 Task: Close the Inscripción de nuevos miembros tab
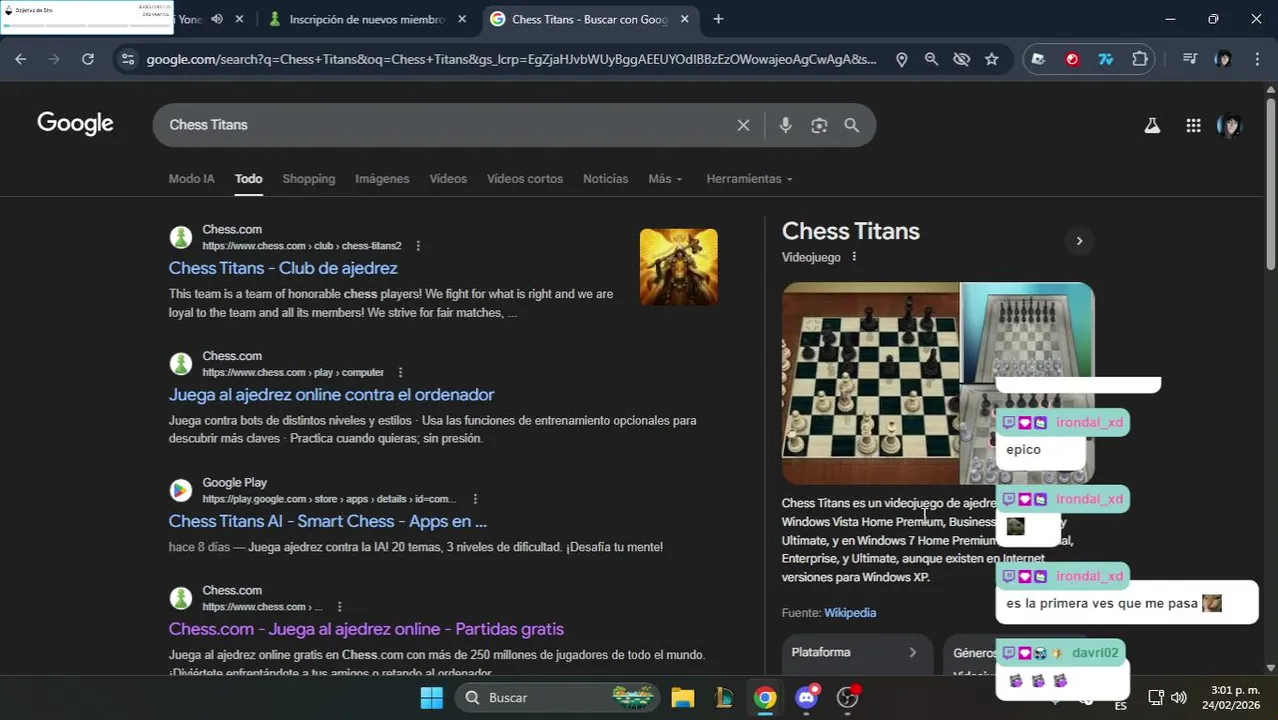(x=462, y=19)
